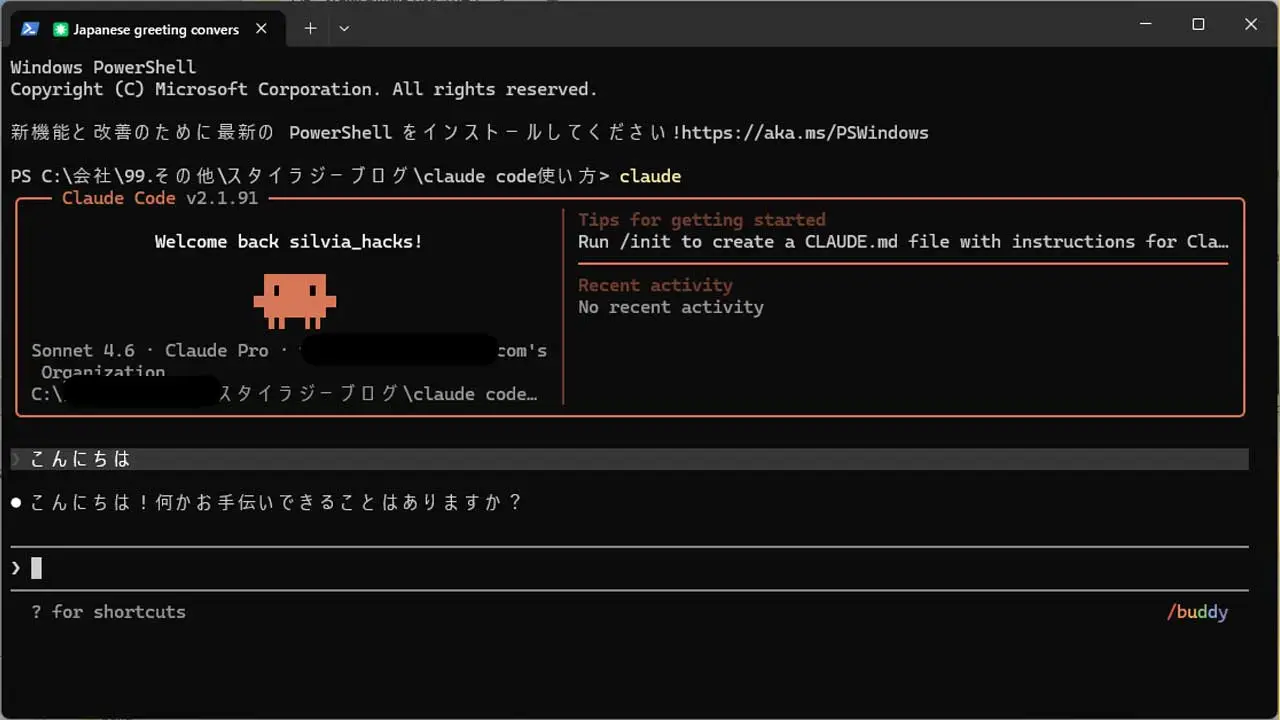The height and width of the screenshot is (720, 1280).
Task: Maximize the terminal window
Action: pyautogui.click(x=1197, y=25)
